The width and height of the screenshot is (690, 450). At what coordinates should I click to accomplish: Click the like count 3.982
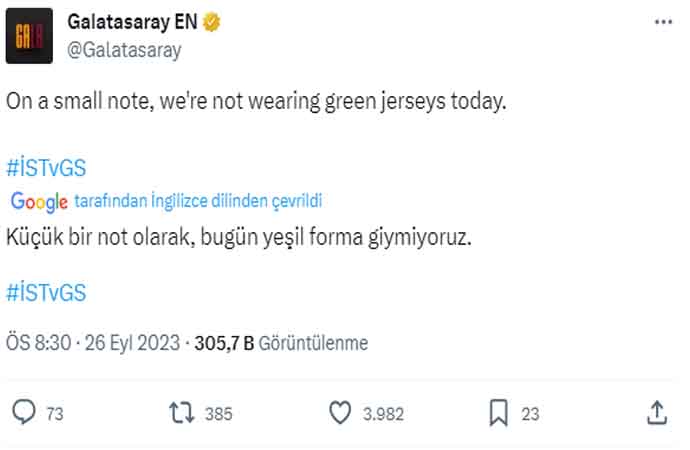click(384, 413)
